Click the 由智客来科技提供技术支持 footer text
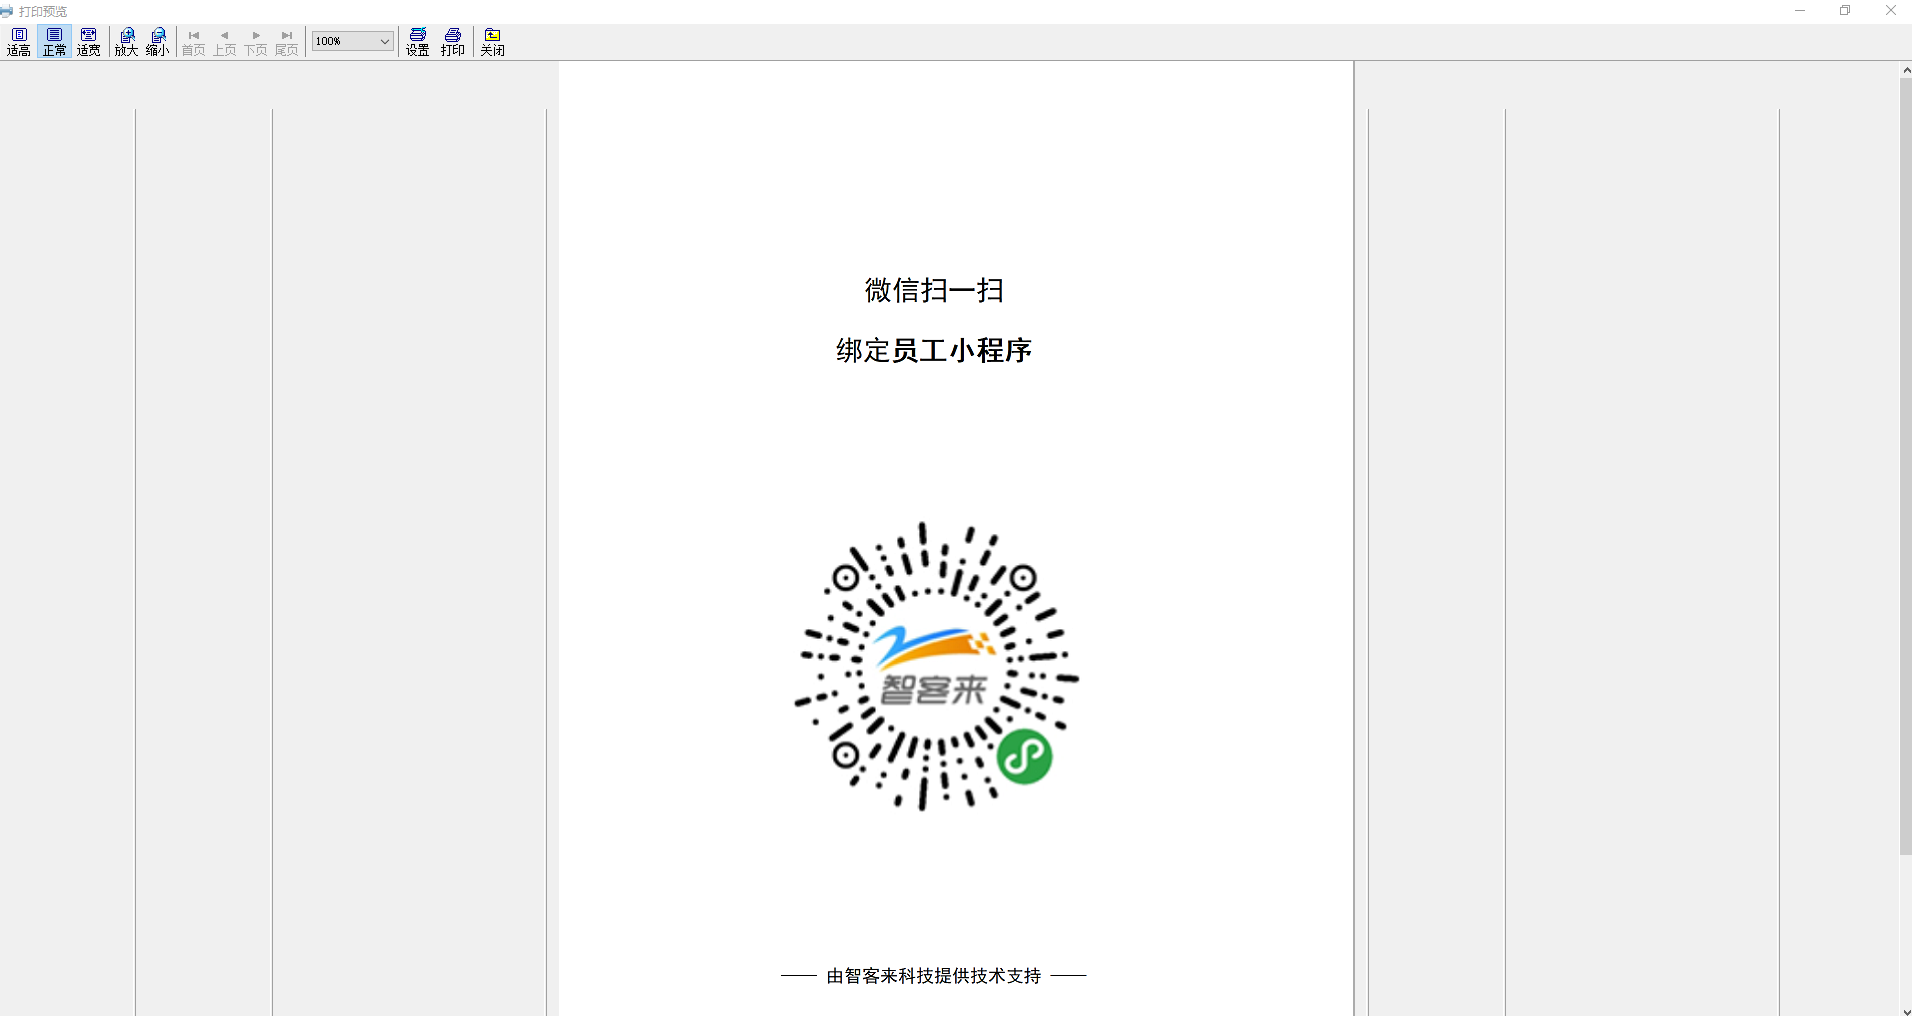This screenshot has height=1016, width=1912. [x=934, y=976]
